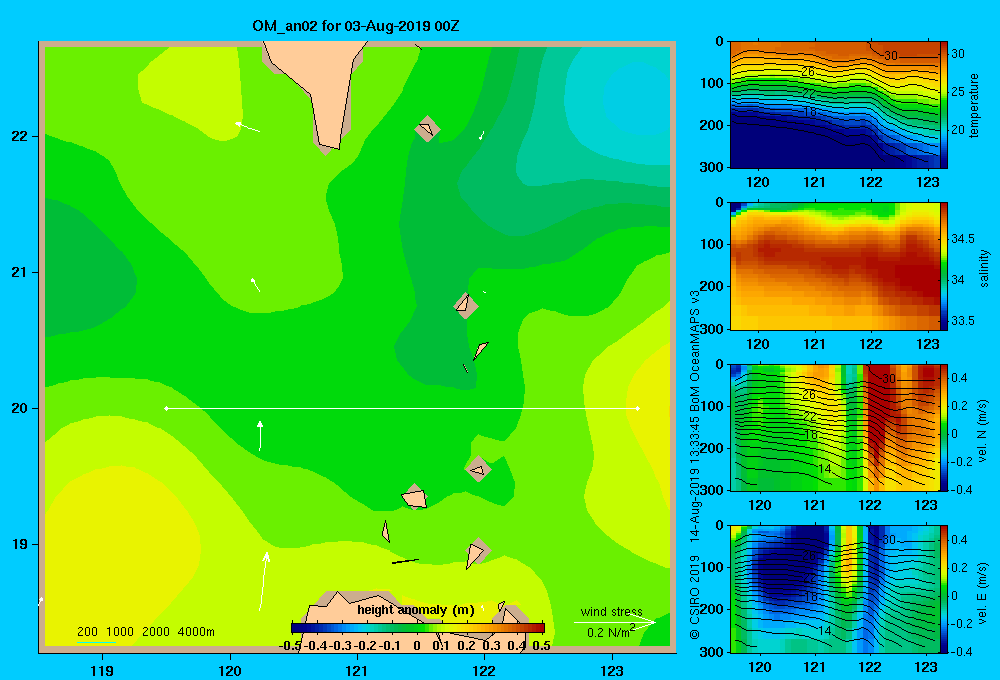The height and width of the screenshot is (680, 1000).
Task: Click the "200 1000 2000 4000m" depth legend
Action: click(x=145, y=632)
